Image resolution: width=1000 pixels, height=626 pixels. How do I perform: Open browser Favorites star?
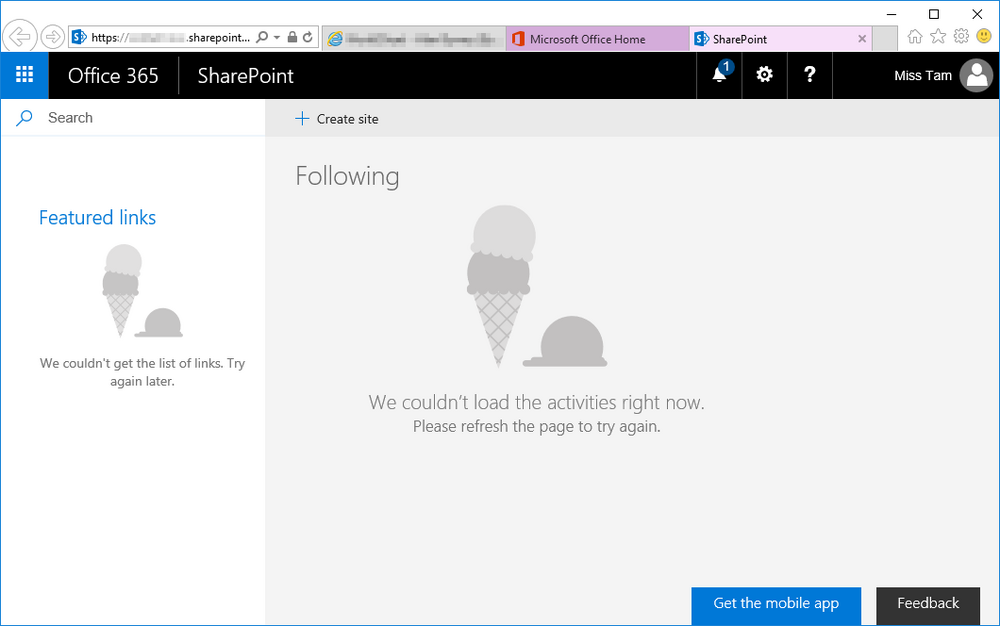click(x=938, y=36)
